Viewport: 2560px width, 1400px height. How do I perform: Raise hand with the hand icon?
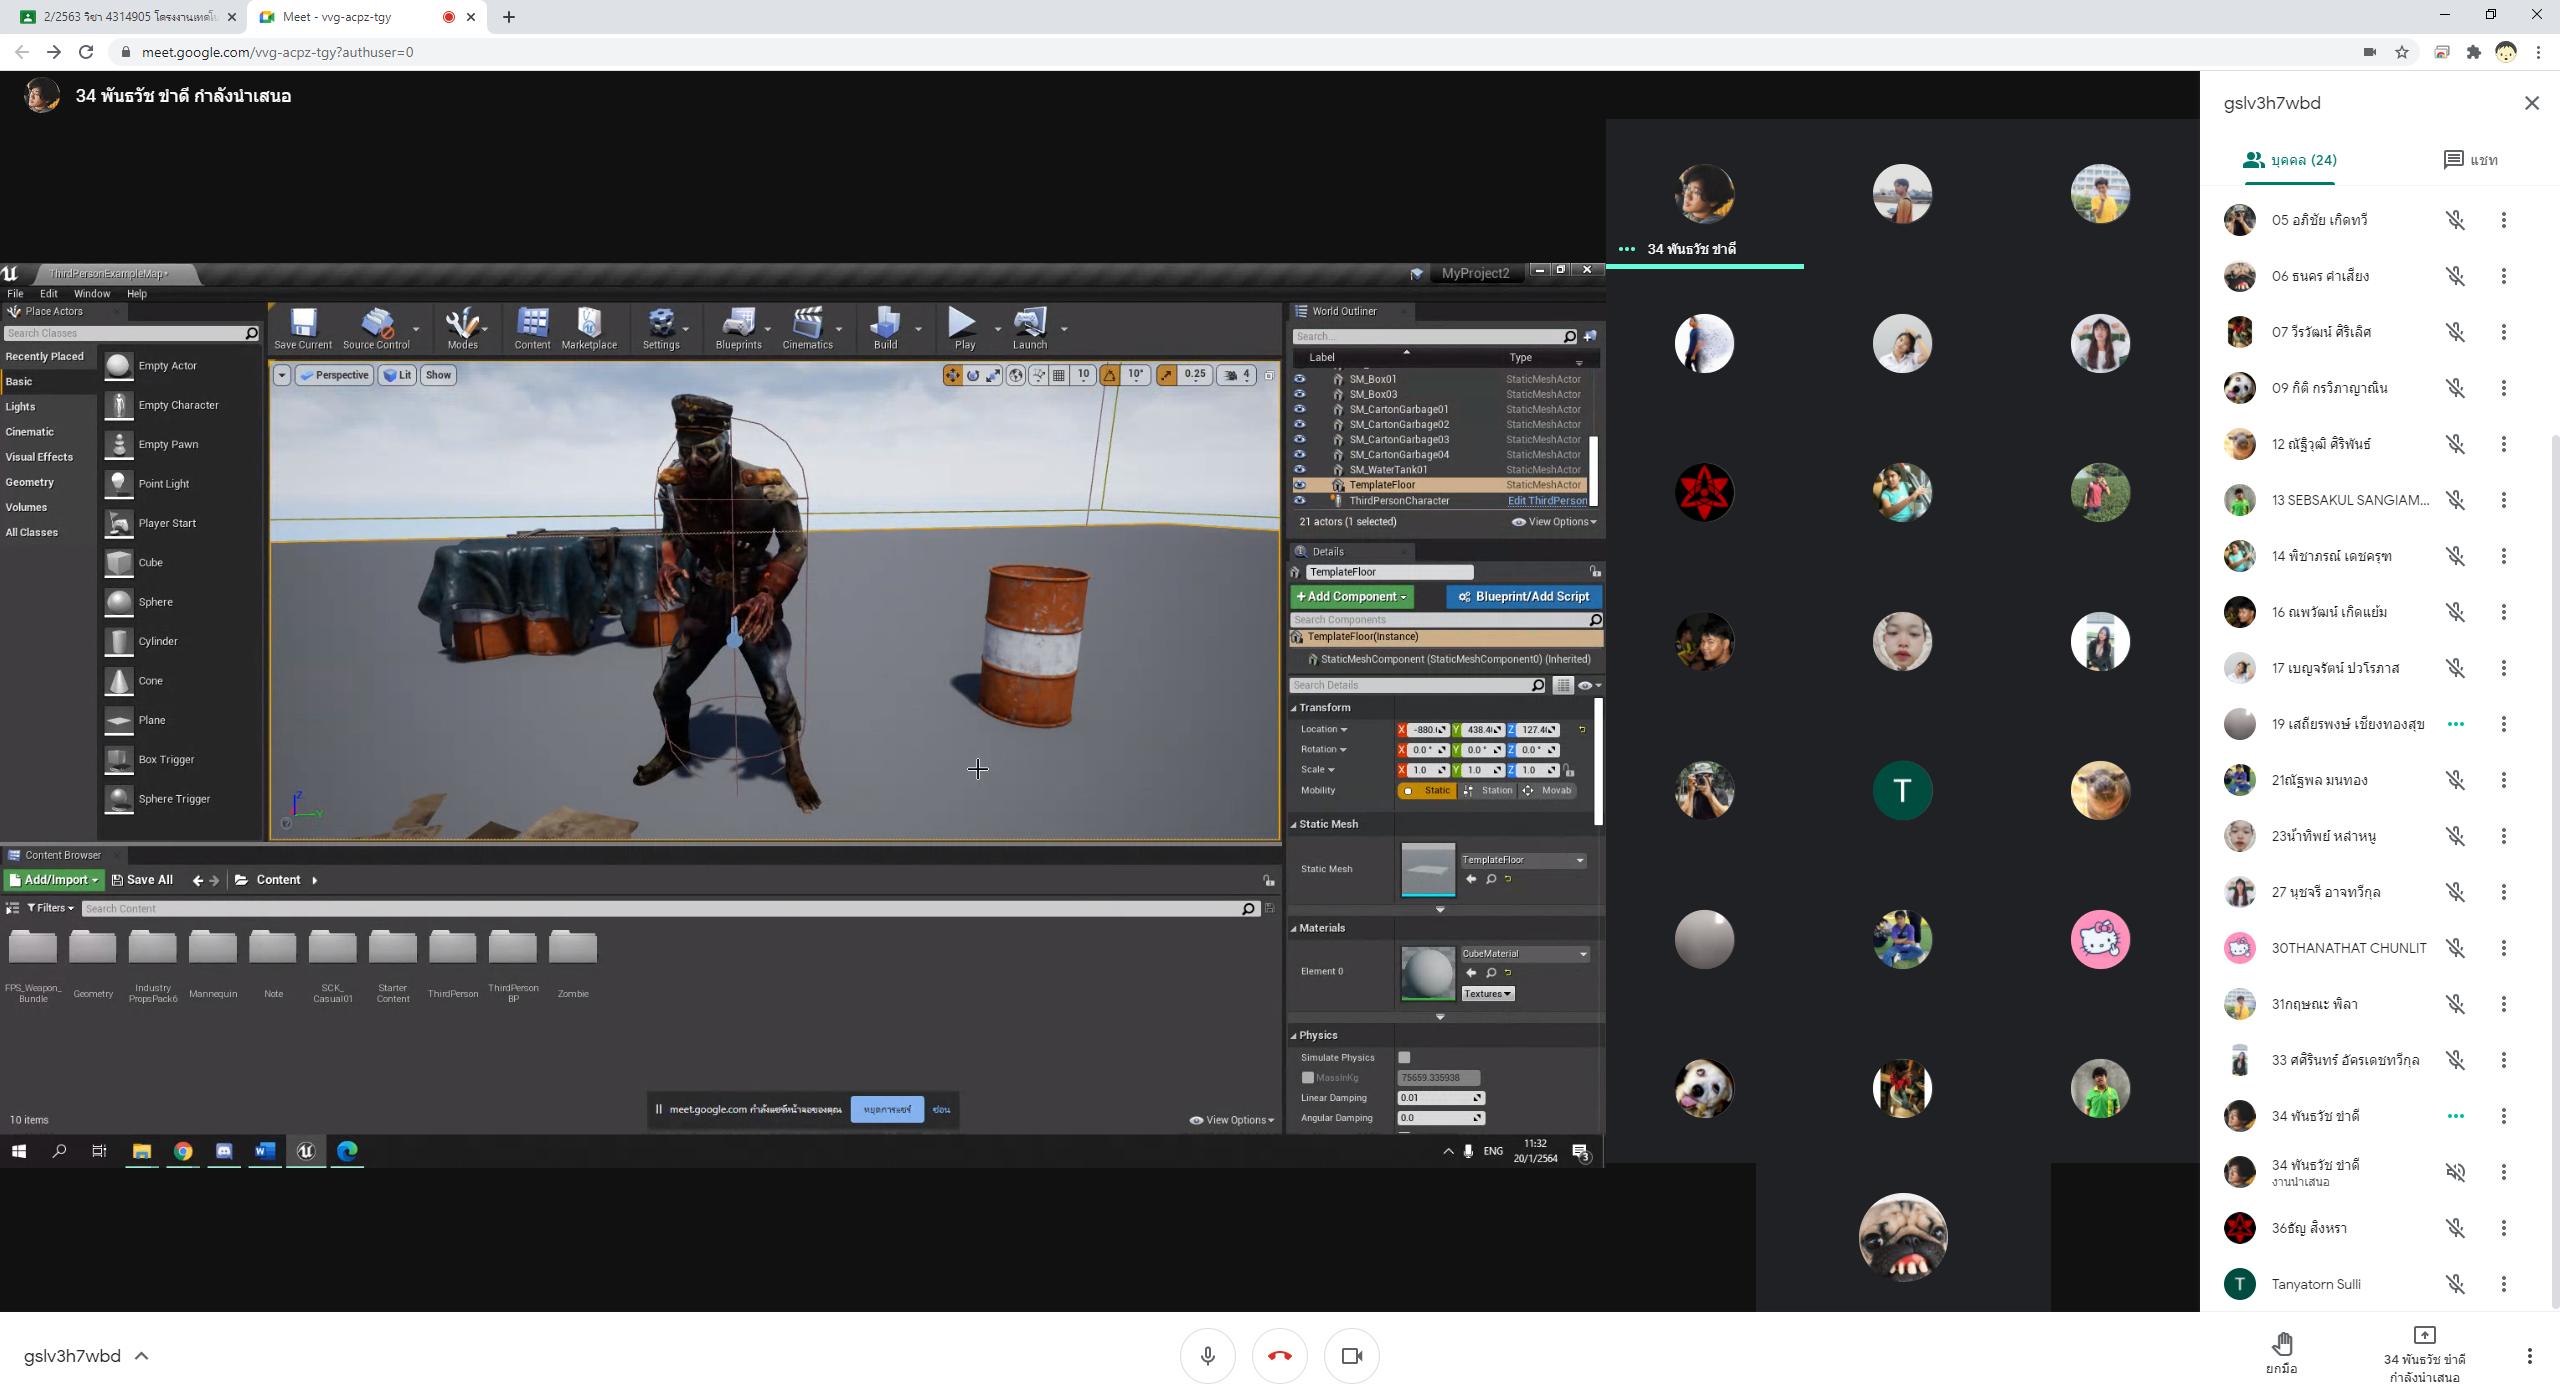pos(2282,1344)
